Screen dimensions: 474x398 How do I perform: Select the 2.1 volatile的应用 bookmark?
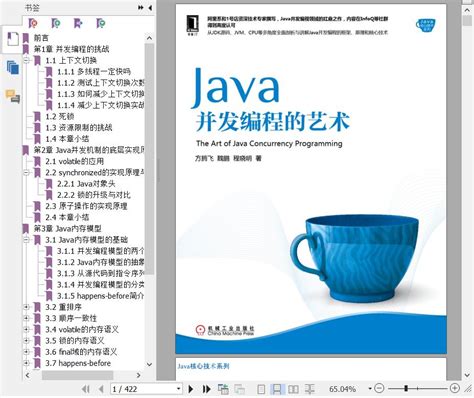pos(75,161)
